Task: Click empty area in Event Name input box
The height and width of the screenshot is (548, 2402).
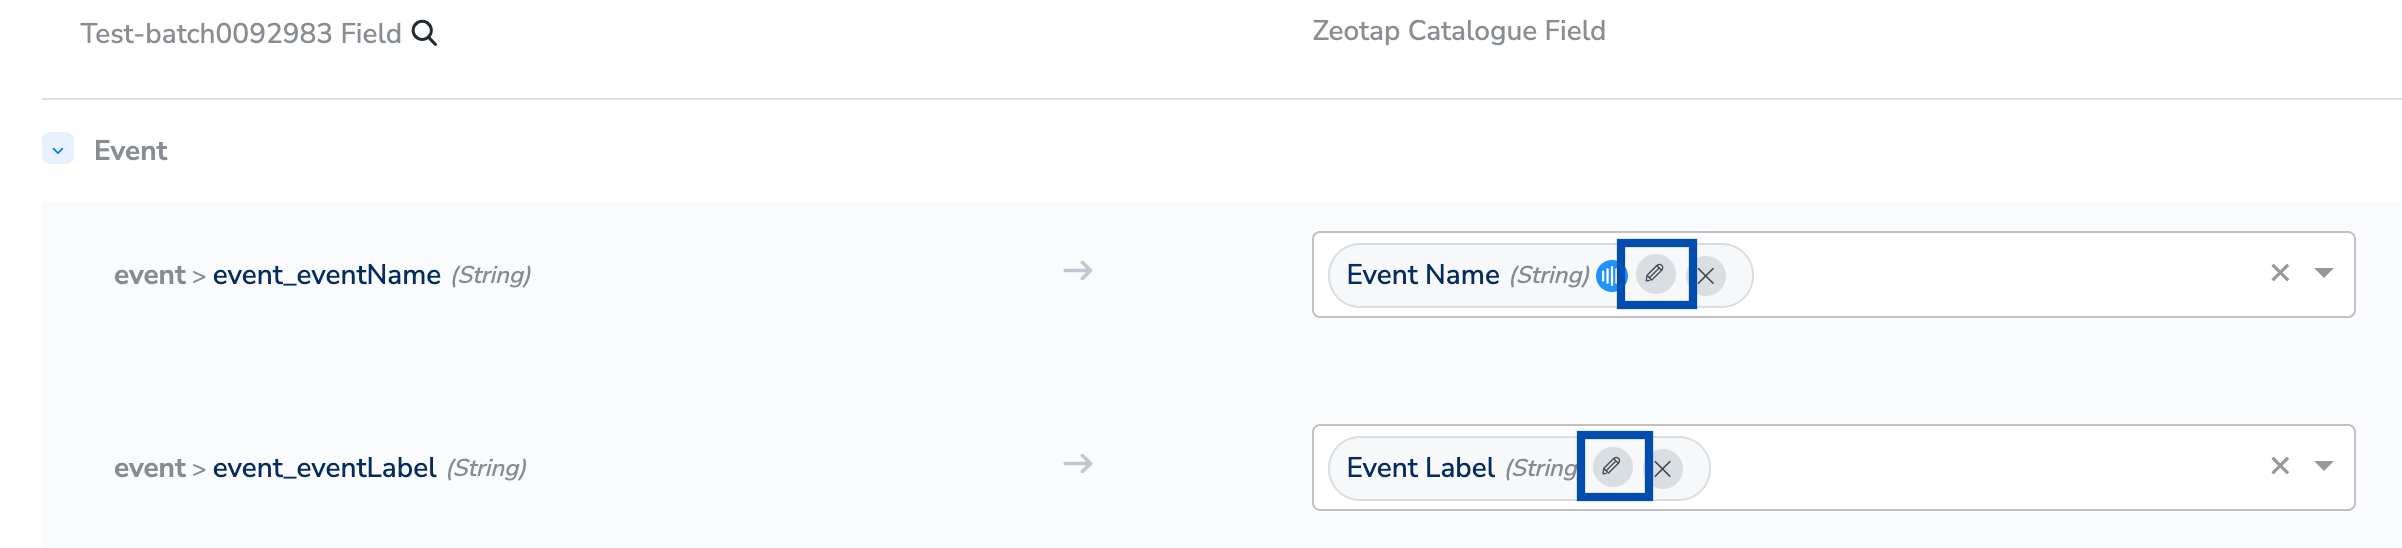Action: pos(2000,275)
